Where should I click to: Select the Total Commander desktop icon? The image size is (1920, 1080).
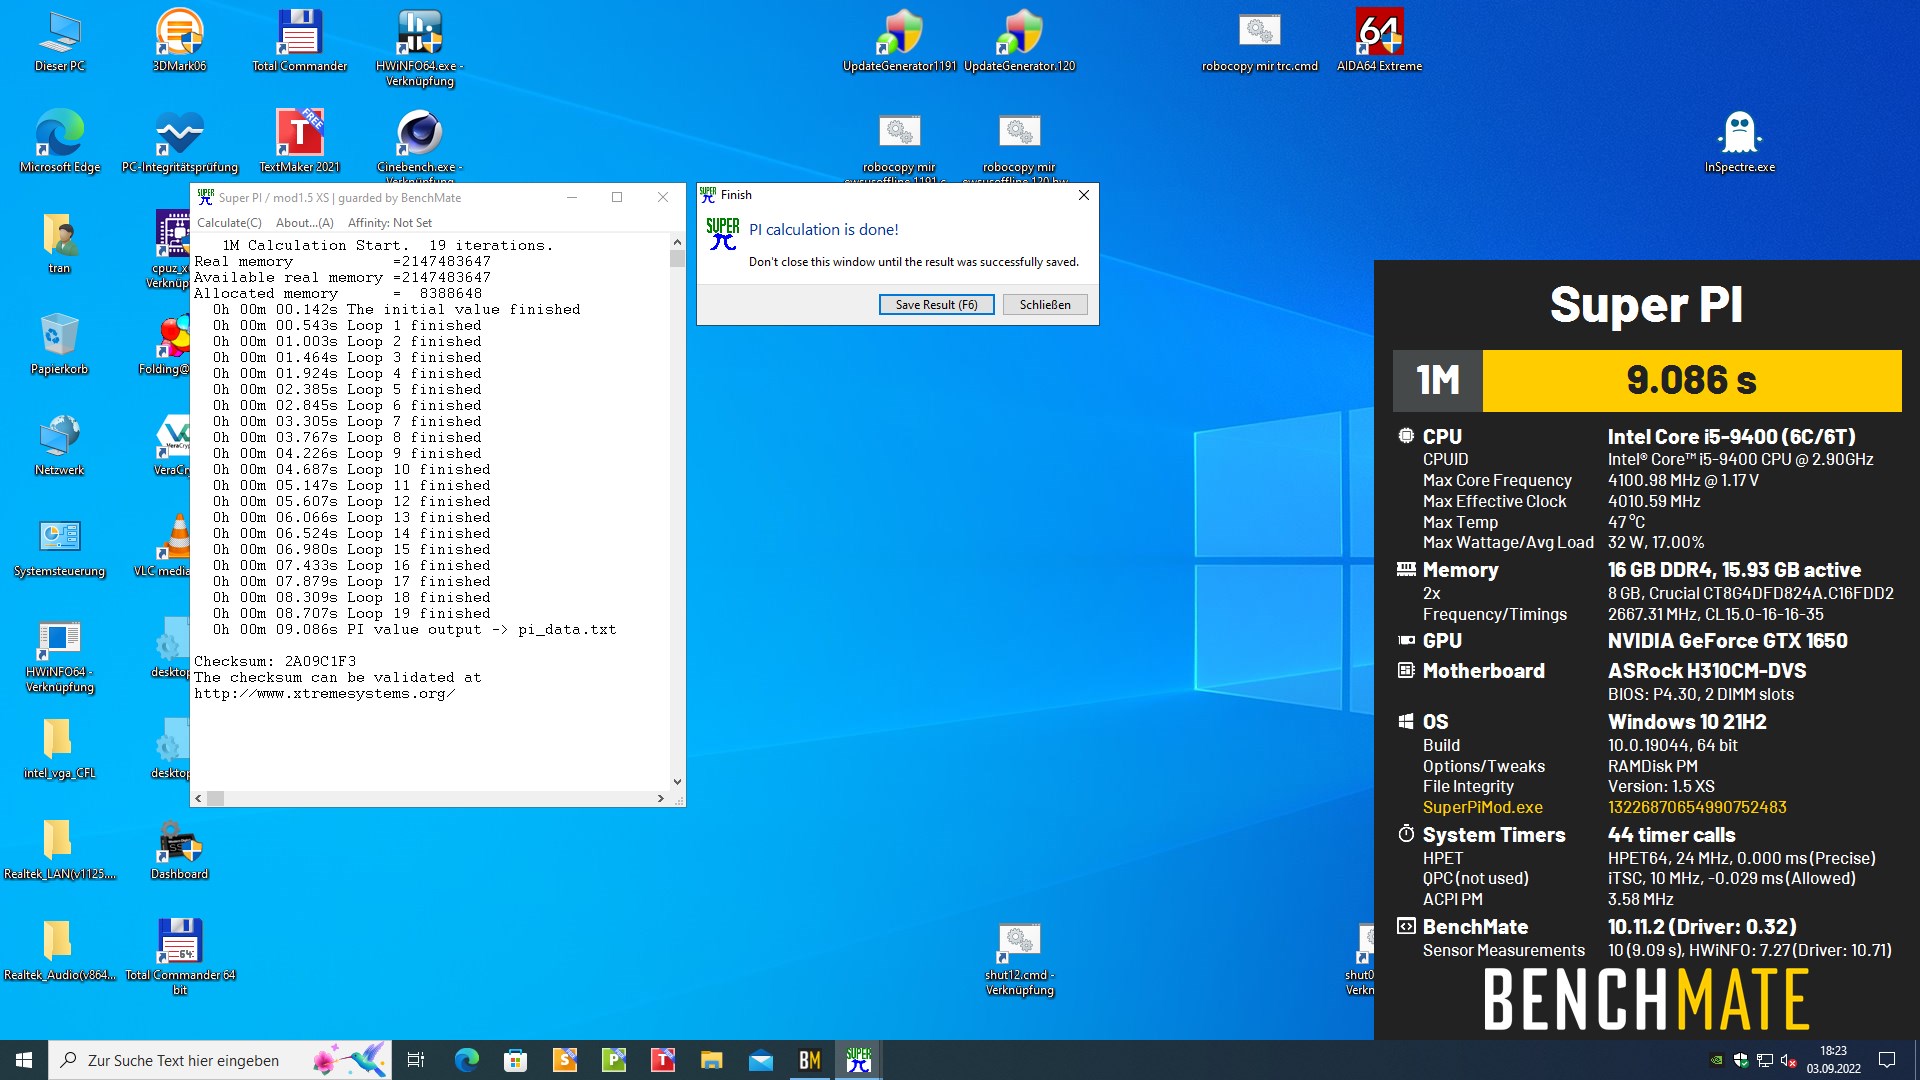pyautogui.click(x=300, y=42)
